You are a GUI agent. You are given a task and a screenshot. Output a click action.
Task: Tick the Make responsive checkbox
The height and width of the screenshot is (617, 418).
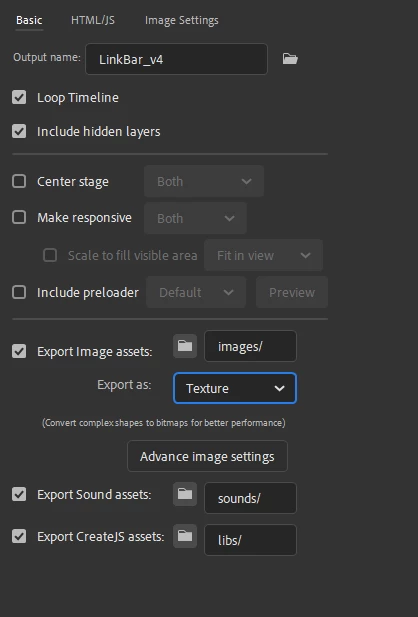[19, 217]
